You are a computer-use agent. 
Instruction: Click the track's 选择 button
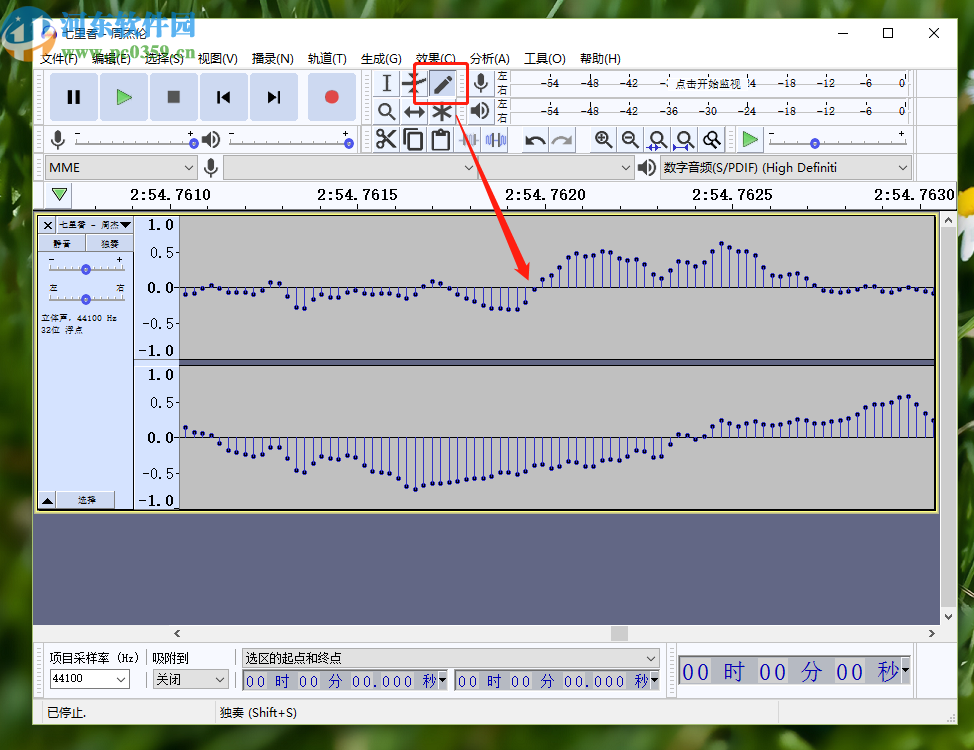click(x=86, y=500)
